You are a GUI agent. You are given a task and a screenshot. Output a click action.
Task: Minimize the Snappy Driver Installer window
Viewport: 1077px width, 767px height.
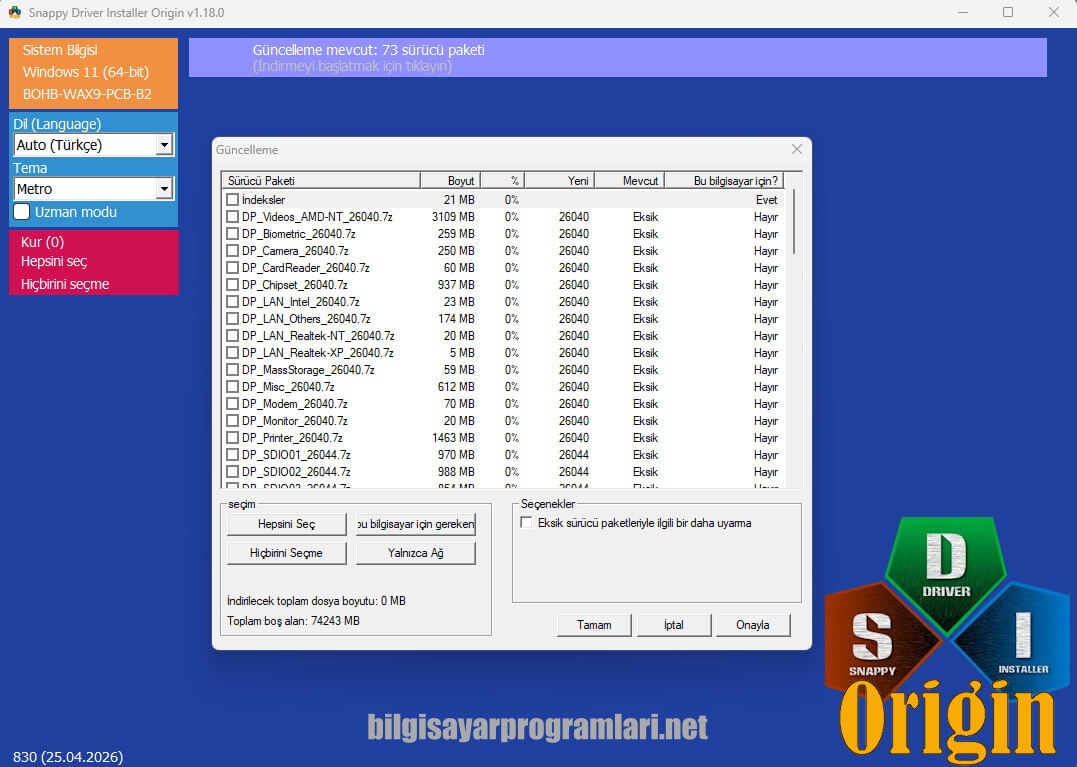[963, 12]
